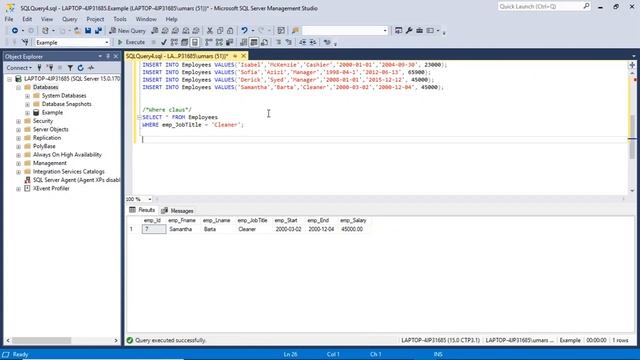Click the wrench Properties icon

point(409,31)
